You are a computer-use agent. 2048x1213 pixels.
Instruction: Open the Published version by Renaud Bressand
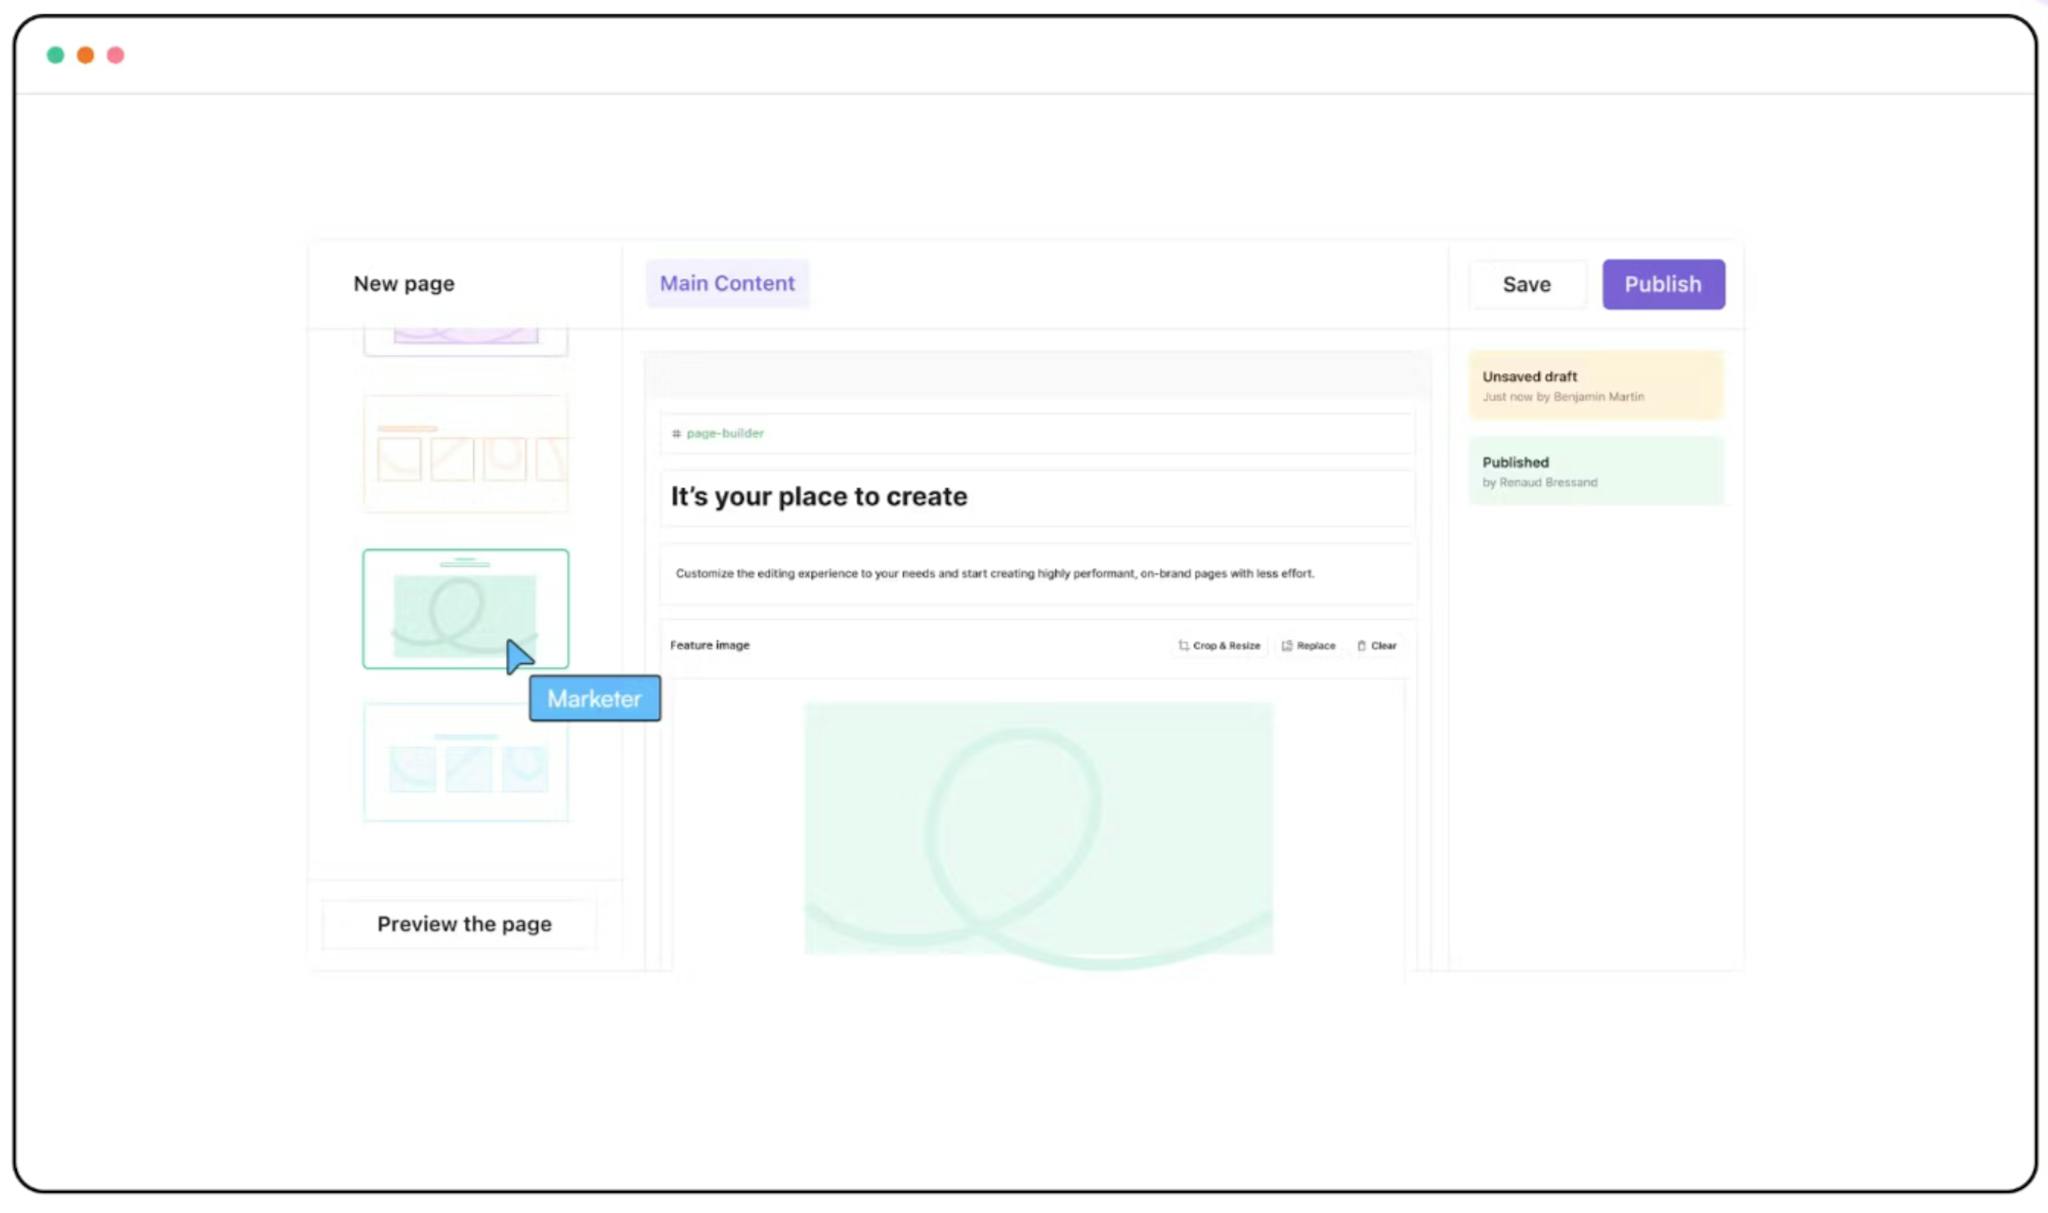click(1595, 470)
